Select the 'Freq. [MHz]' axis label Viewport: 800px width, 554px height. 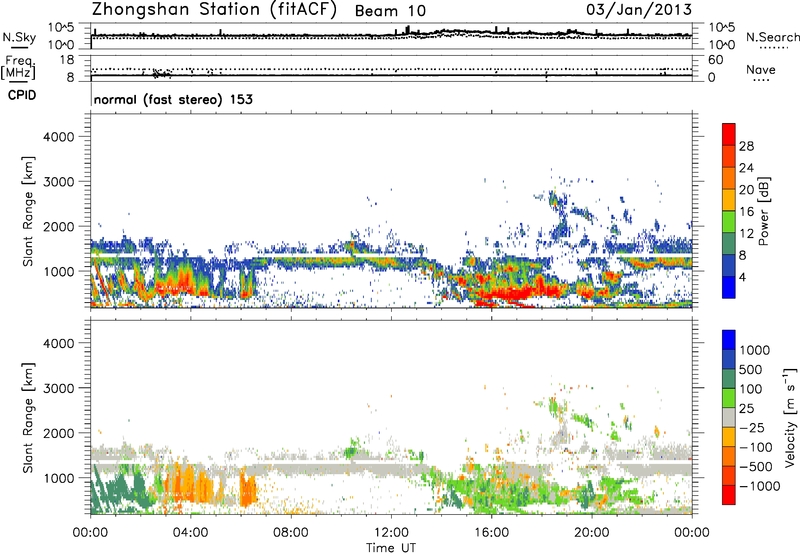click(x=18, y=67)
